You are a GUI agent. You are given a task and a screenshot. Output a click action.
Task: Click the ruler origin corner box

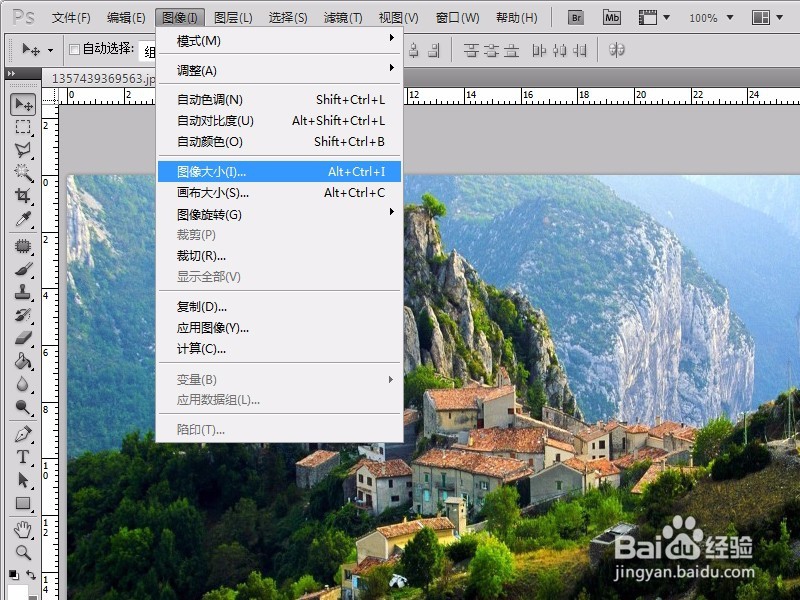(49, 96)
